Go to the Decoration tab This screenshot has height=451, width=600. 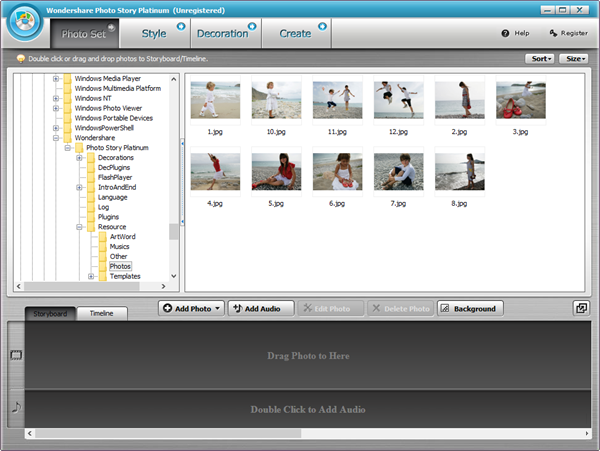point(222,33)
